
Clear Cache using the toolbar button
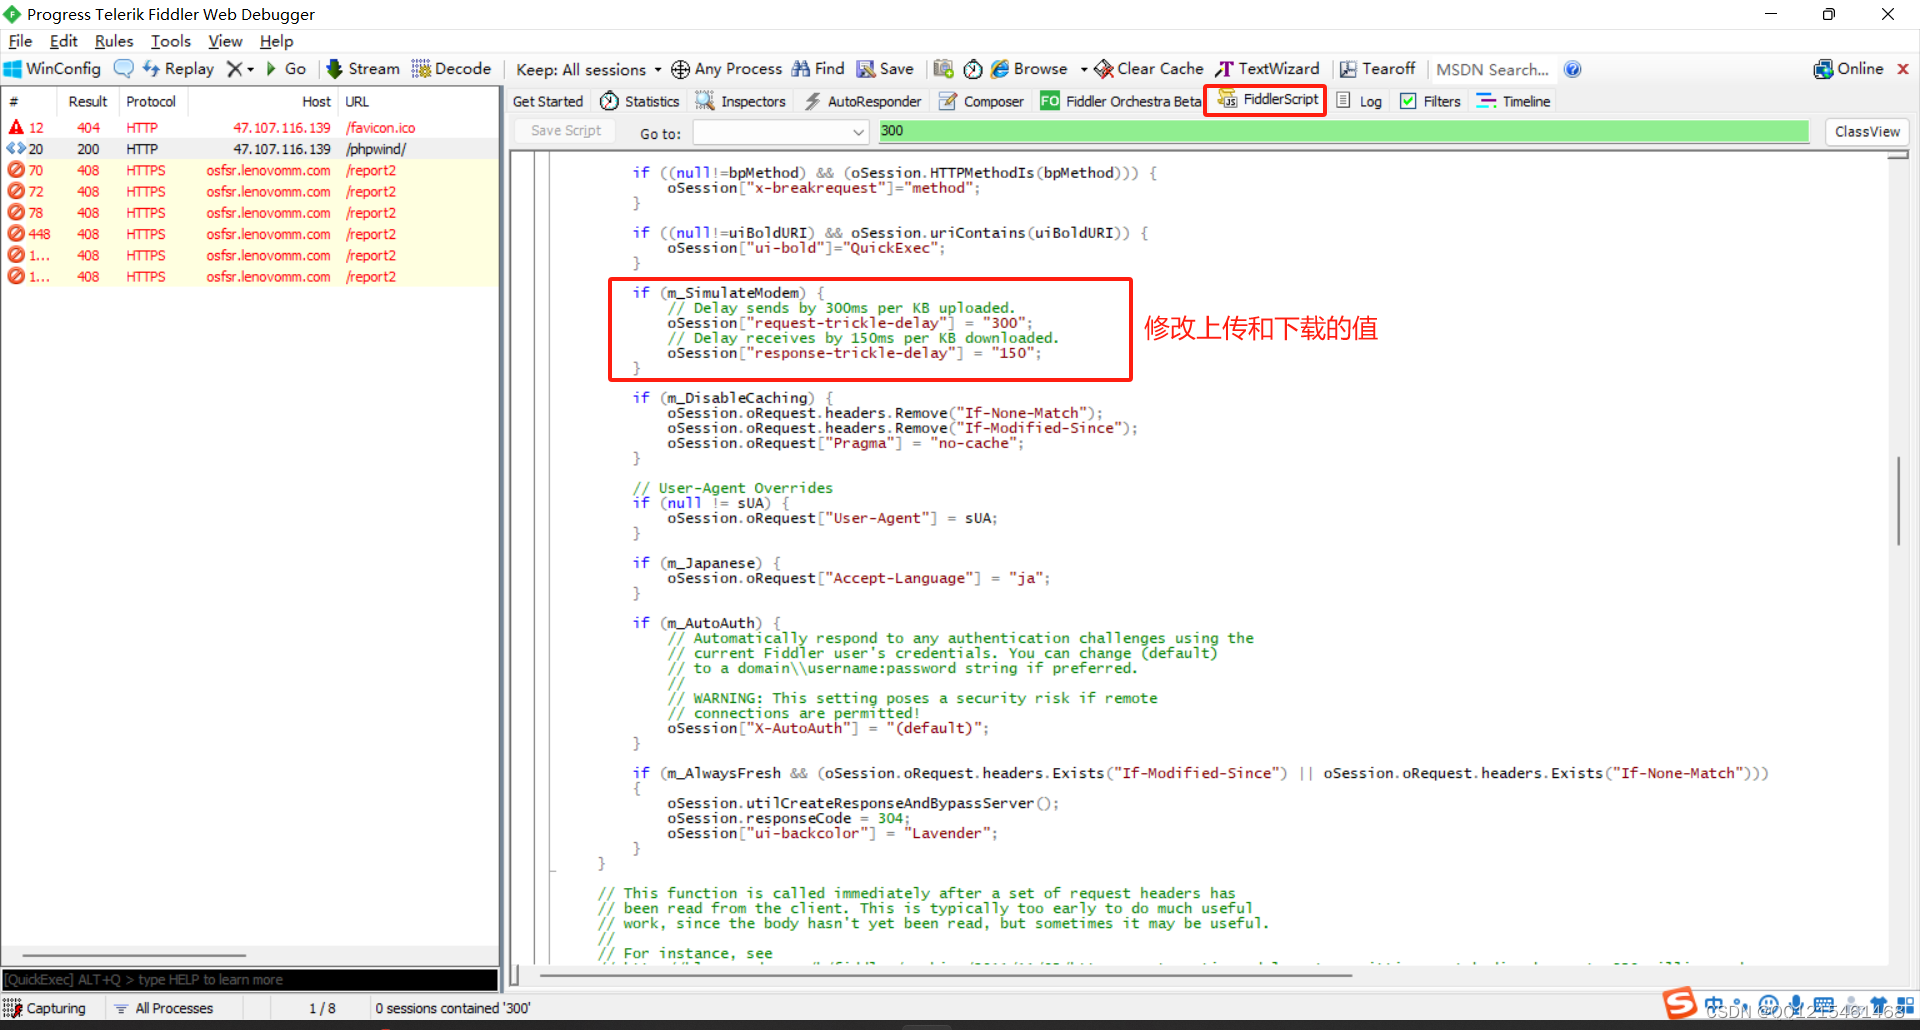coord(1149,69)
